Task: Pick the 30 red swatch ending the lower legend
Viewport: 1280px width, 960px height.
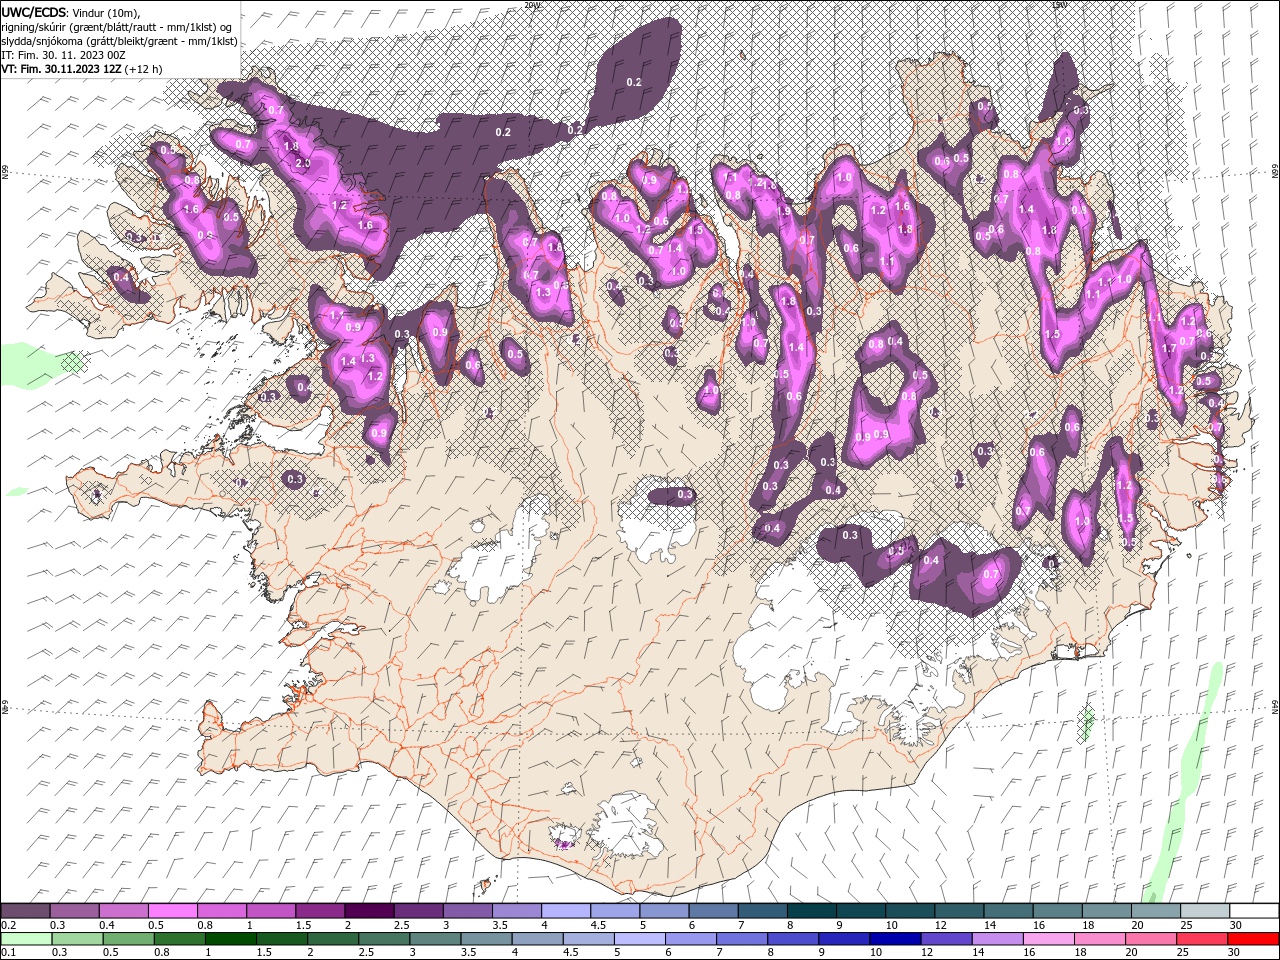Action: pos(1252,939)
